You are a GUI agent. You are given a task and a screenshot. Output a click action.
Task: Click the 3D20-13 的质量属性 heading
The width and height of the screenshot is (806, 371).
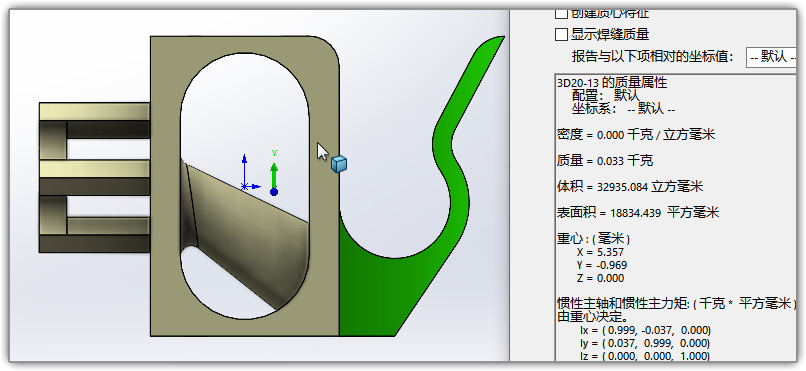612,83
